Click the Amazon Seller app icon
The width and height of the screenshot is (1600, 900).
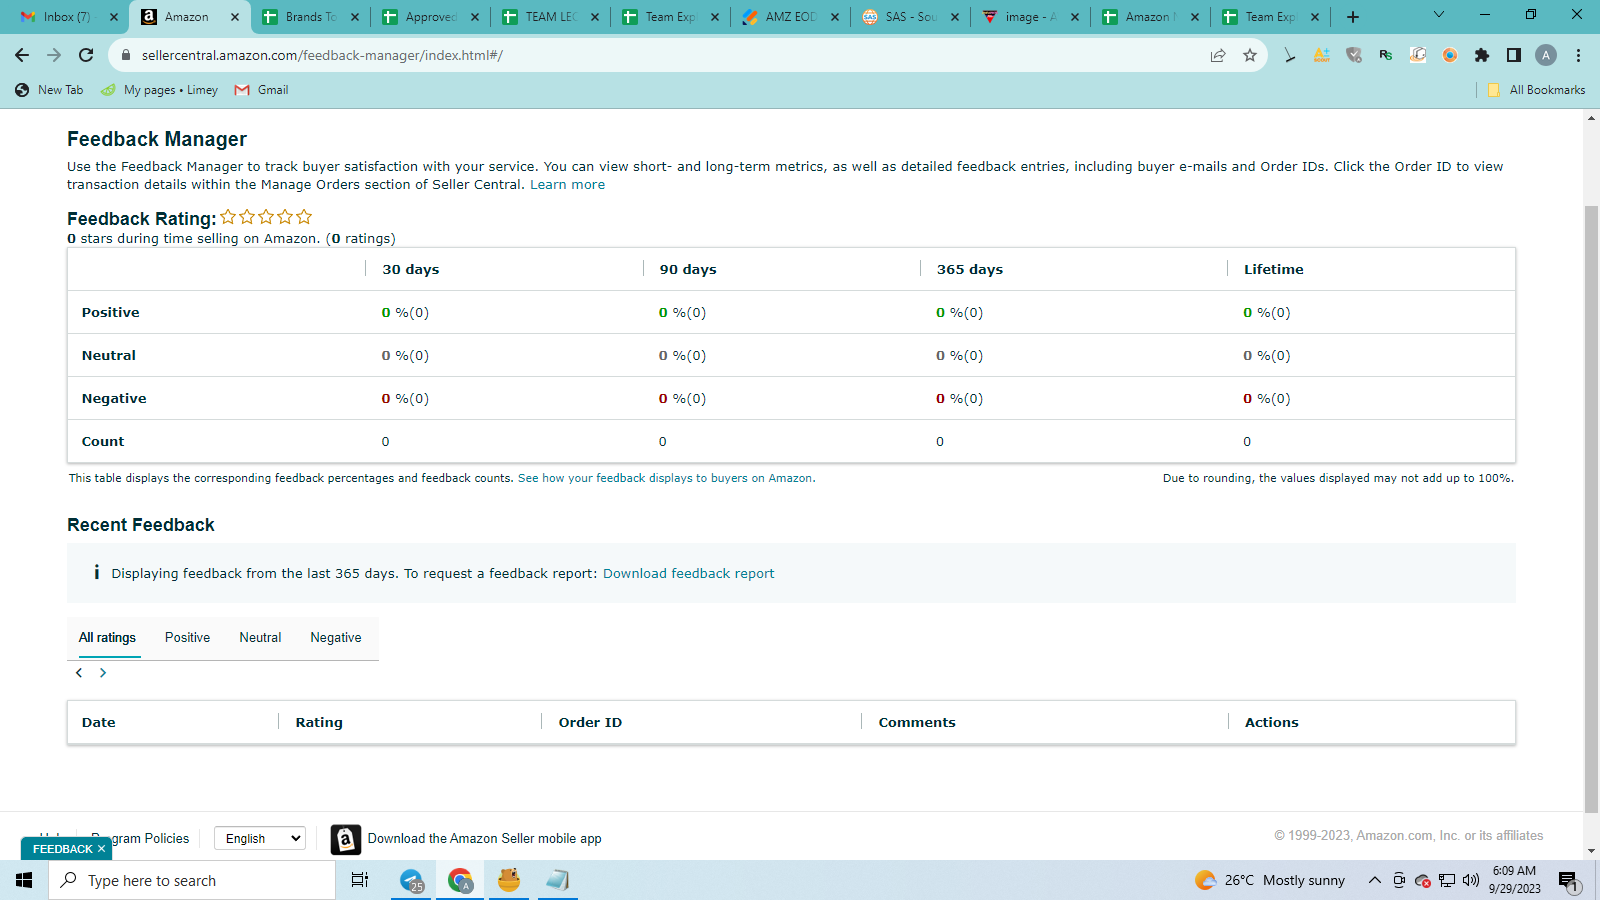point(346,839)
